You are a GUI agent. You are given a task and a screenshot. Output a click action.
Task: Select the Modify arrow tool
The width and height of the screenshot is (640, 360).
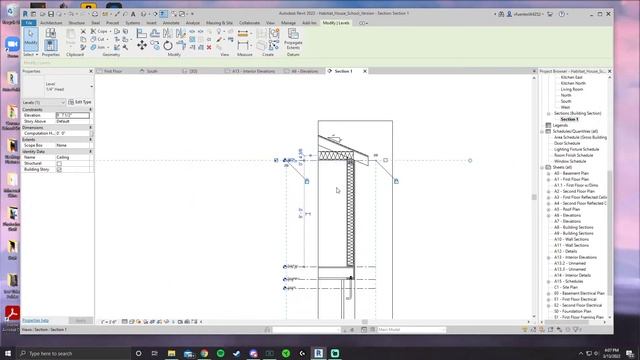click(31, 39)
